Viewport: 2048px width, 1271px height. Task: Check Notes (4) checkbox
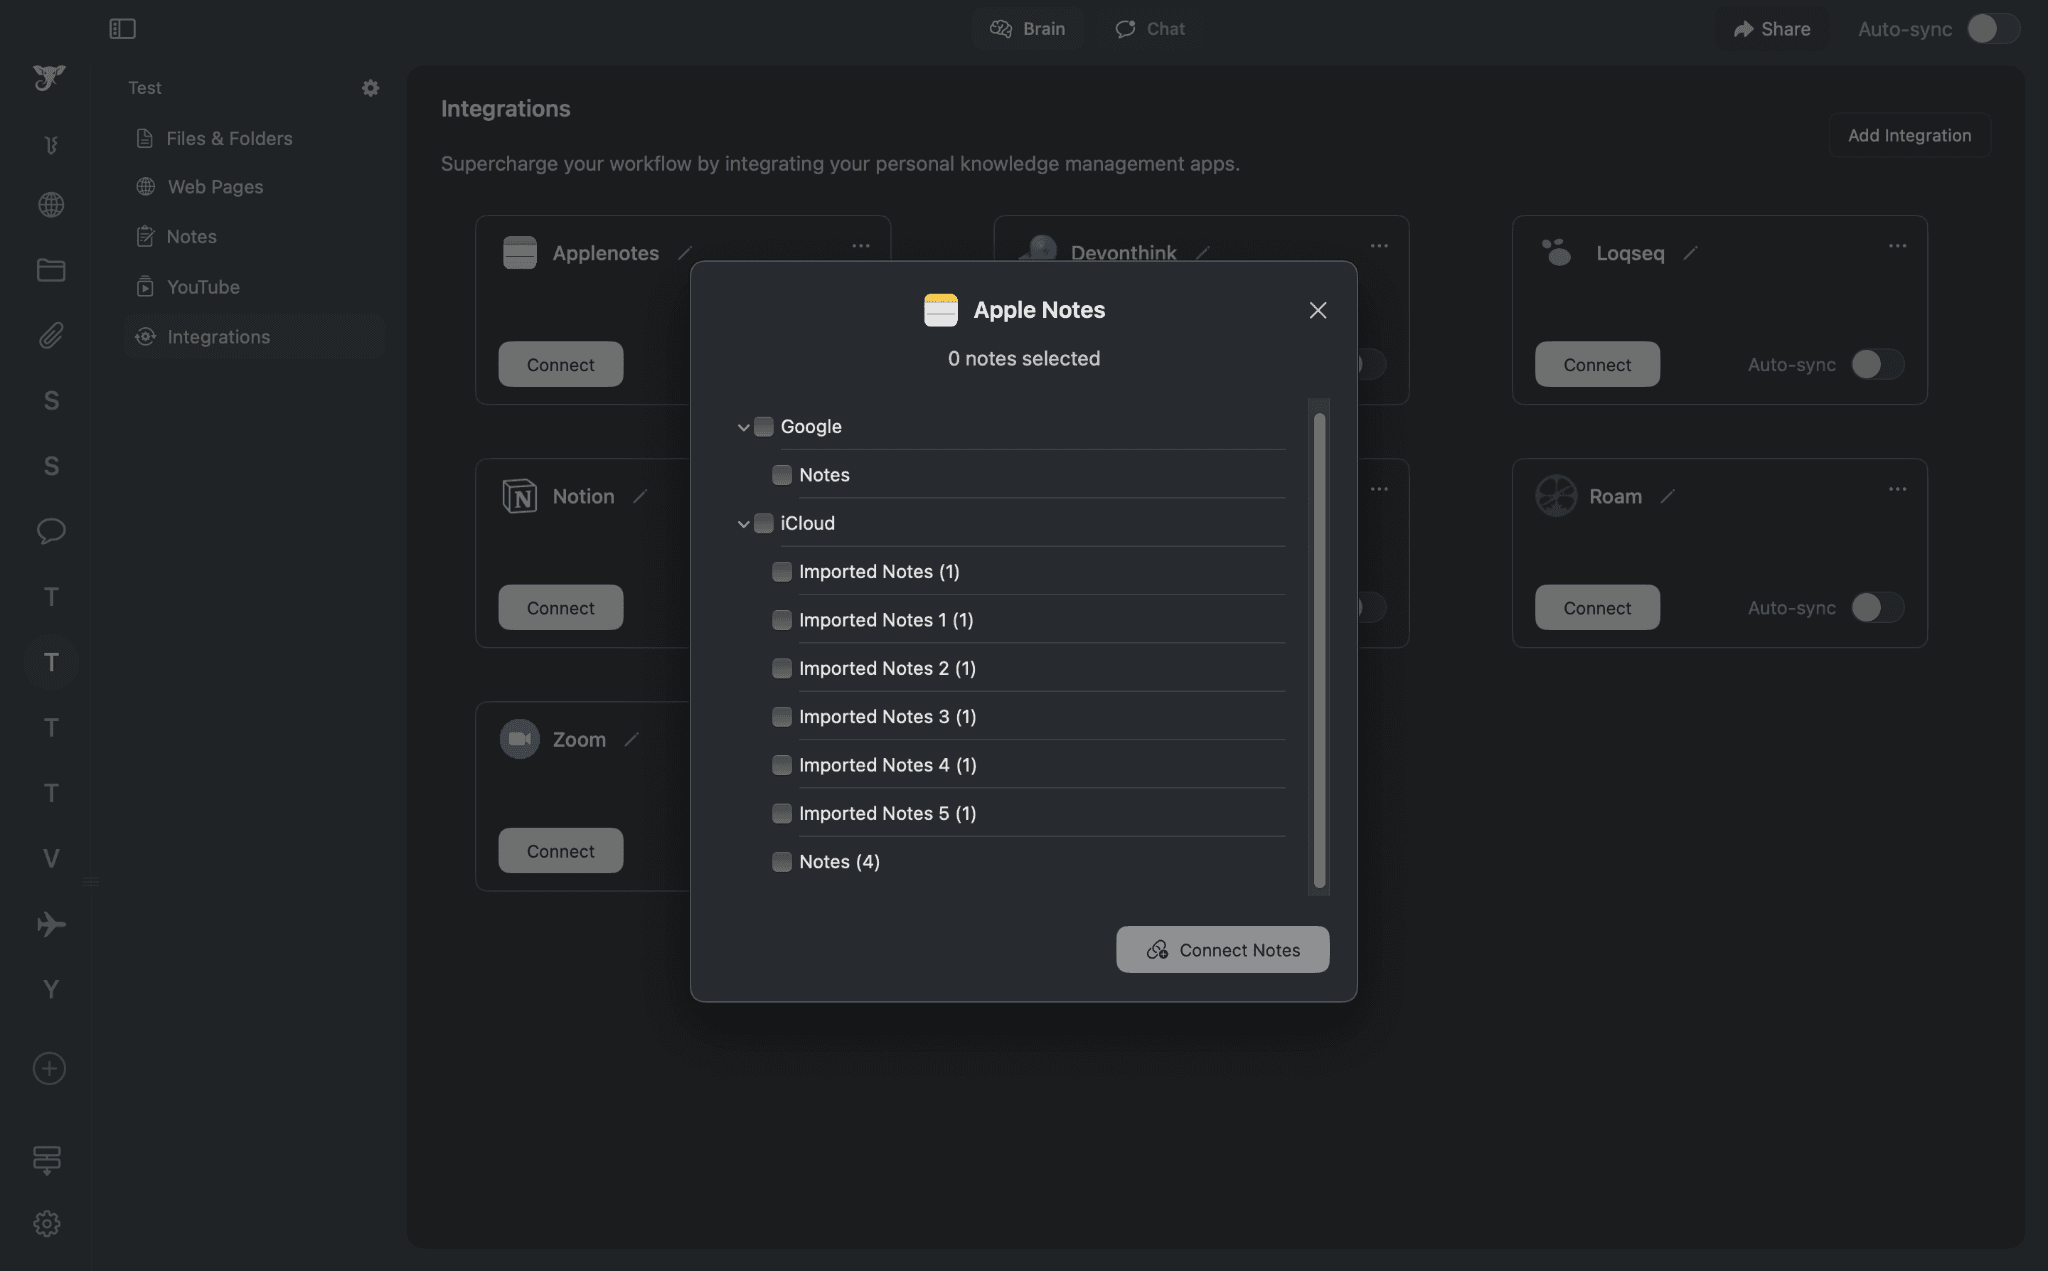(782, 862)
